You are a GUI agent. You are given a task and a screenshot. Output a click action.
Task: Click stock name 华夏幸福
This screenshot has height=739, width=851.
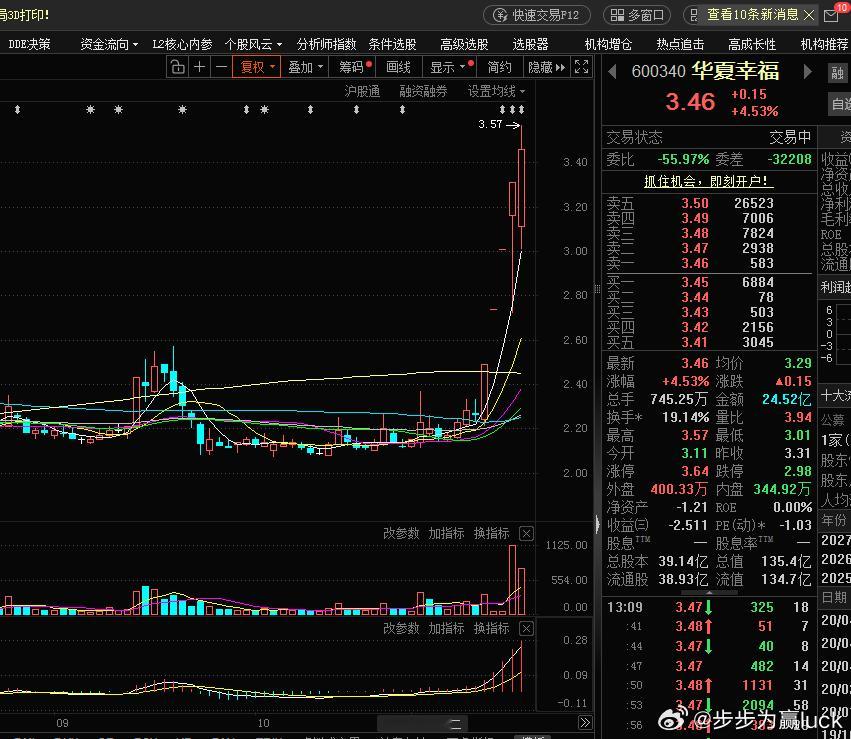735,71
